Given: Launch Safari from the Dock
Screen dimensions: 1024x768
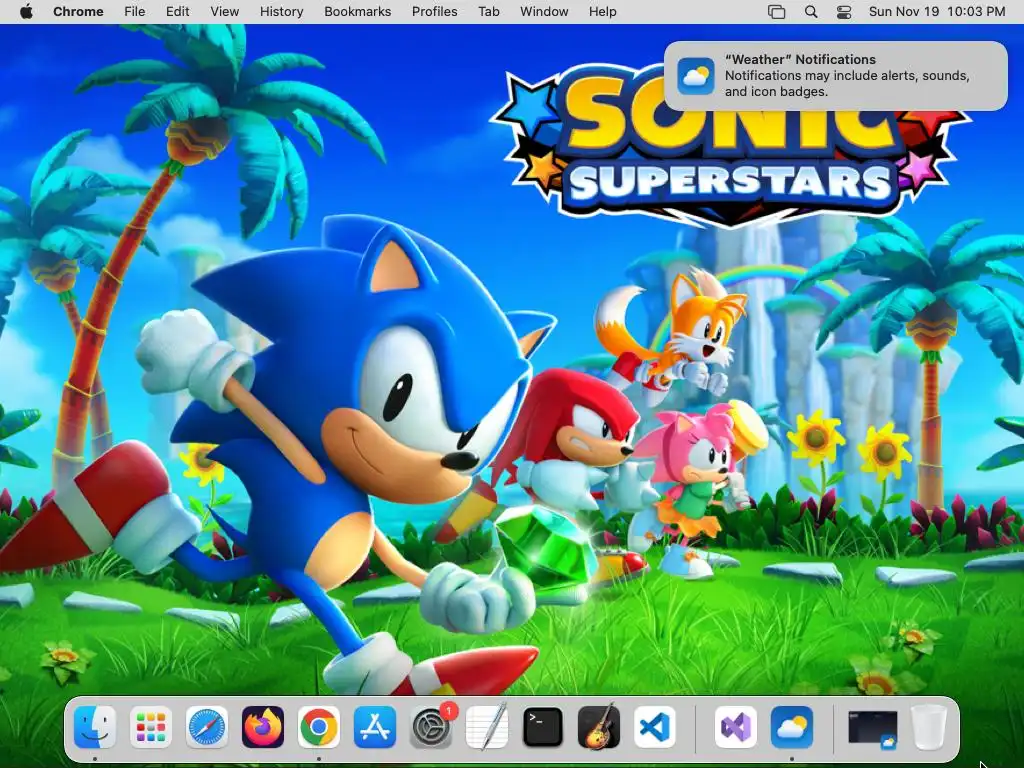Looking at the screenshot, I should (207, 727).
